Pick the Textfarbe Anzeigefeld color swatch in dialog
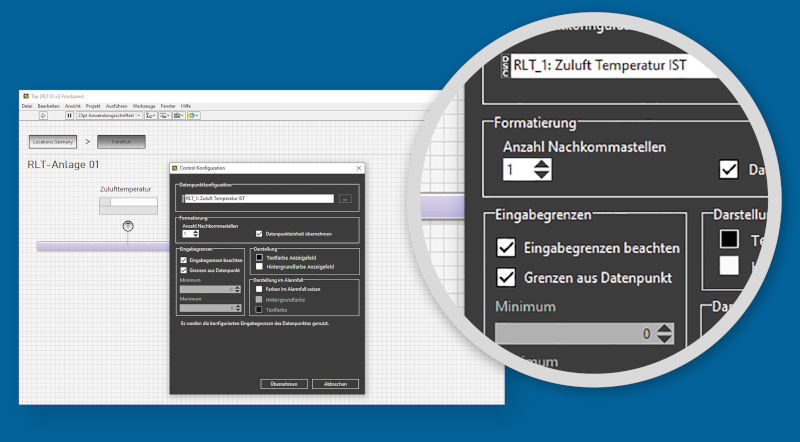 pyautogui.click(x=258, y=257)
